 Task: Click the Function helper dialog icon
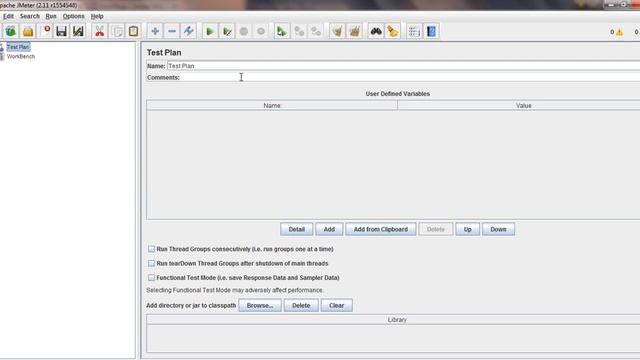[x=414, y=31]
